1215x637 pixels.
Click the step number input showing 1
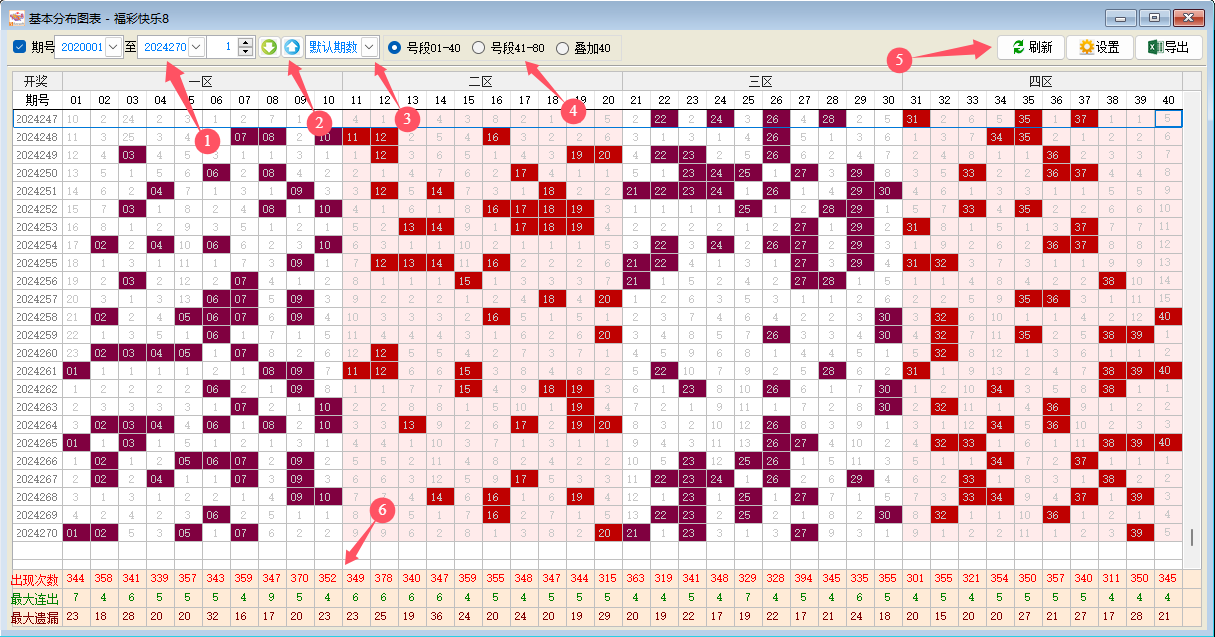coord(222,47)
